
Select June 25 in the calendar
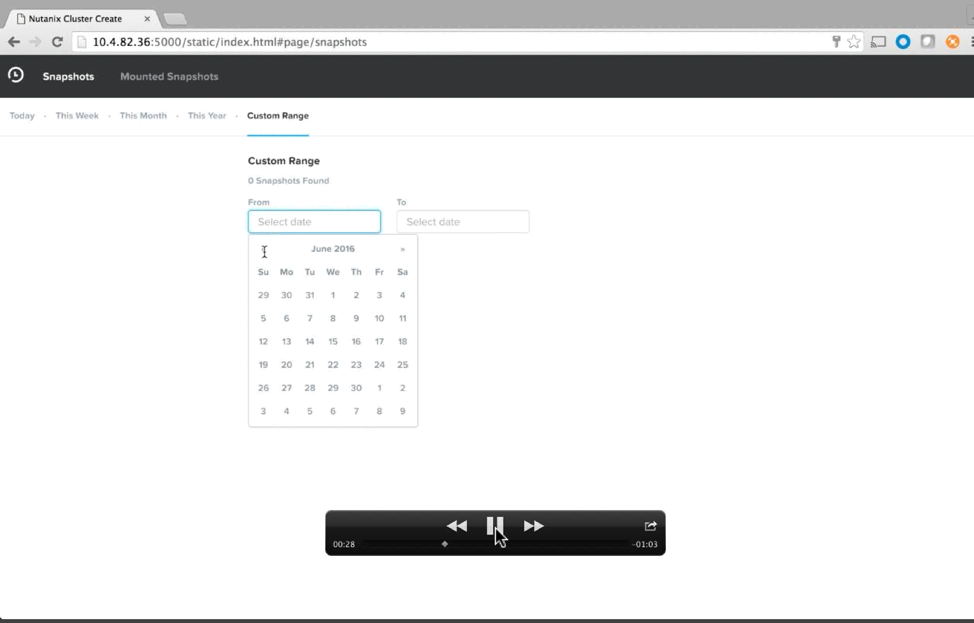pyautogui.click(x=403, y=365)
